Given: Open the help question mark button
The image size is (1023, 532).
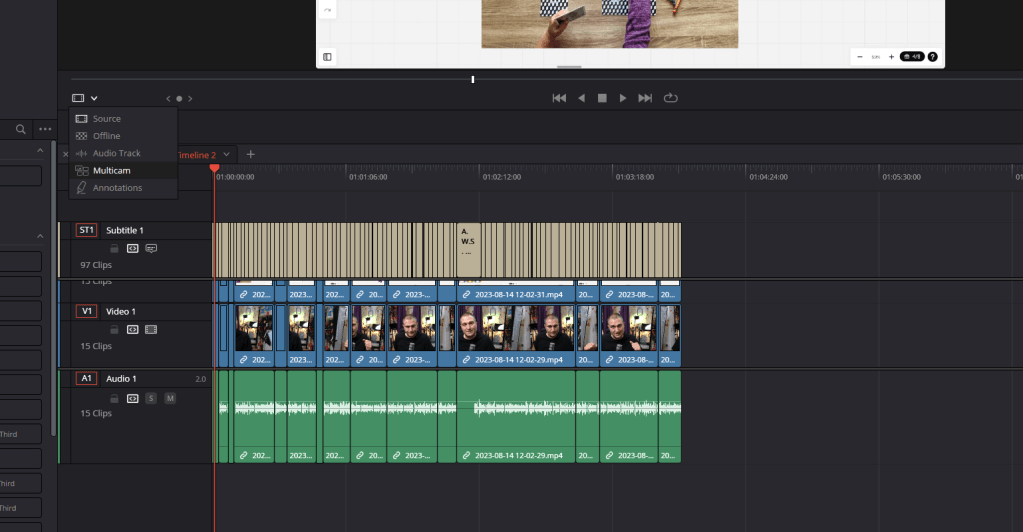Looking at the screenshot, I should (933, 57).
